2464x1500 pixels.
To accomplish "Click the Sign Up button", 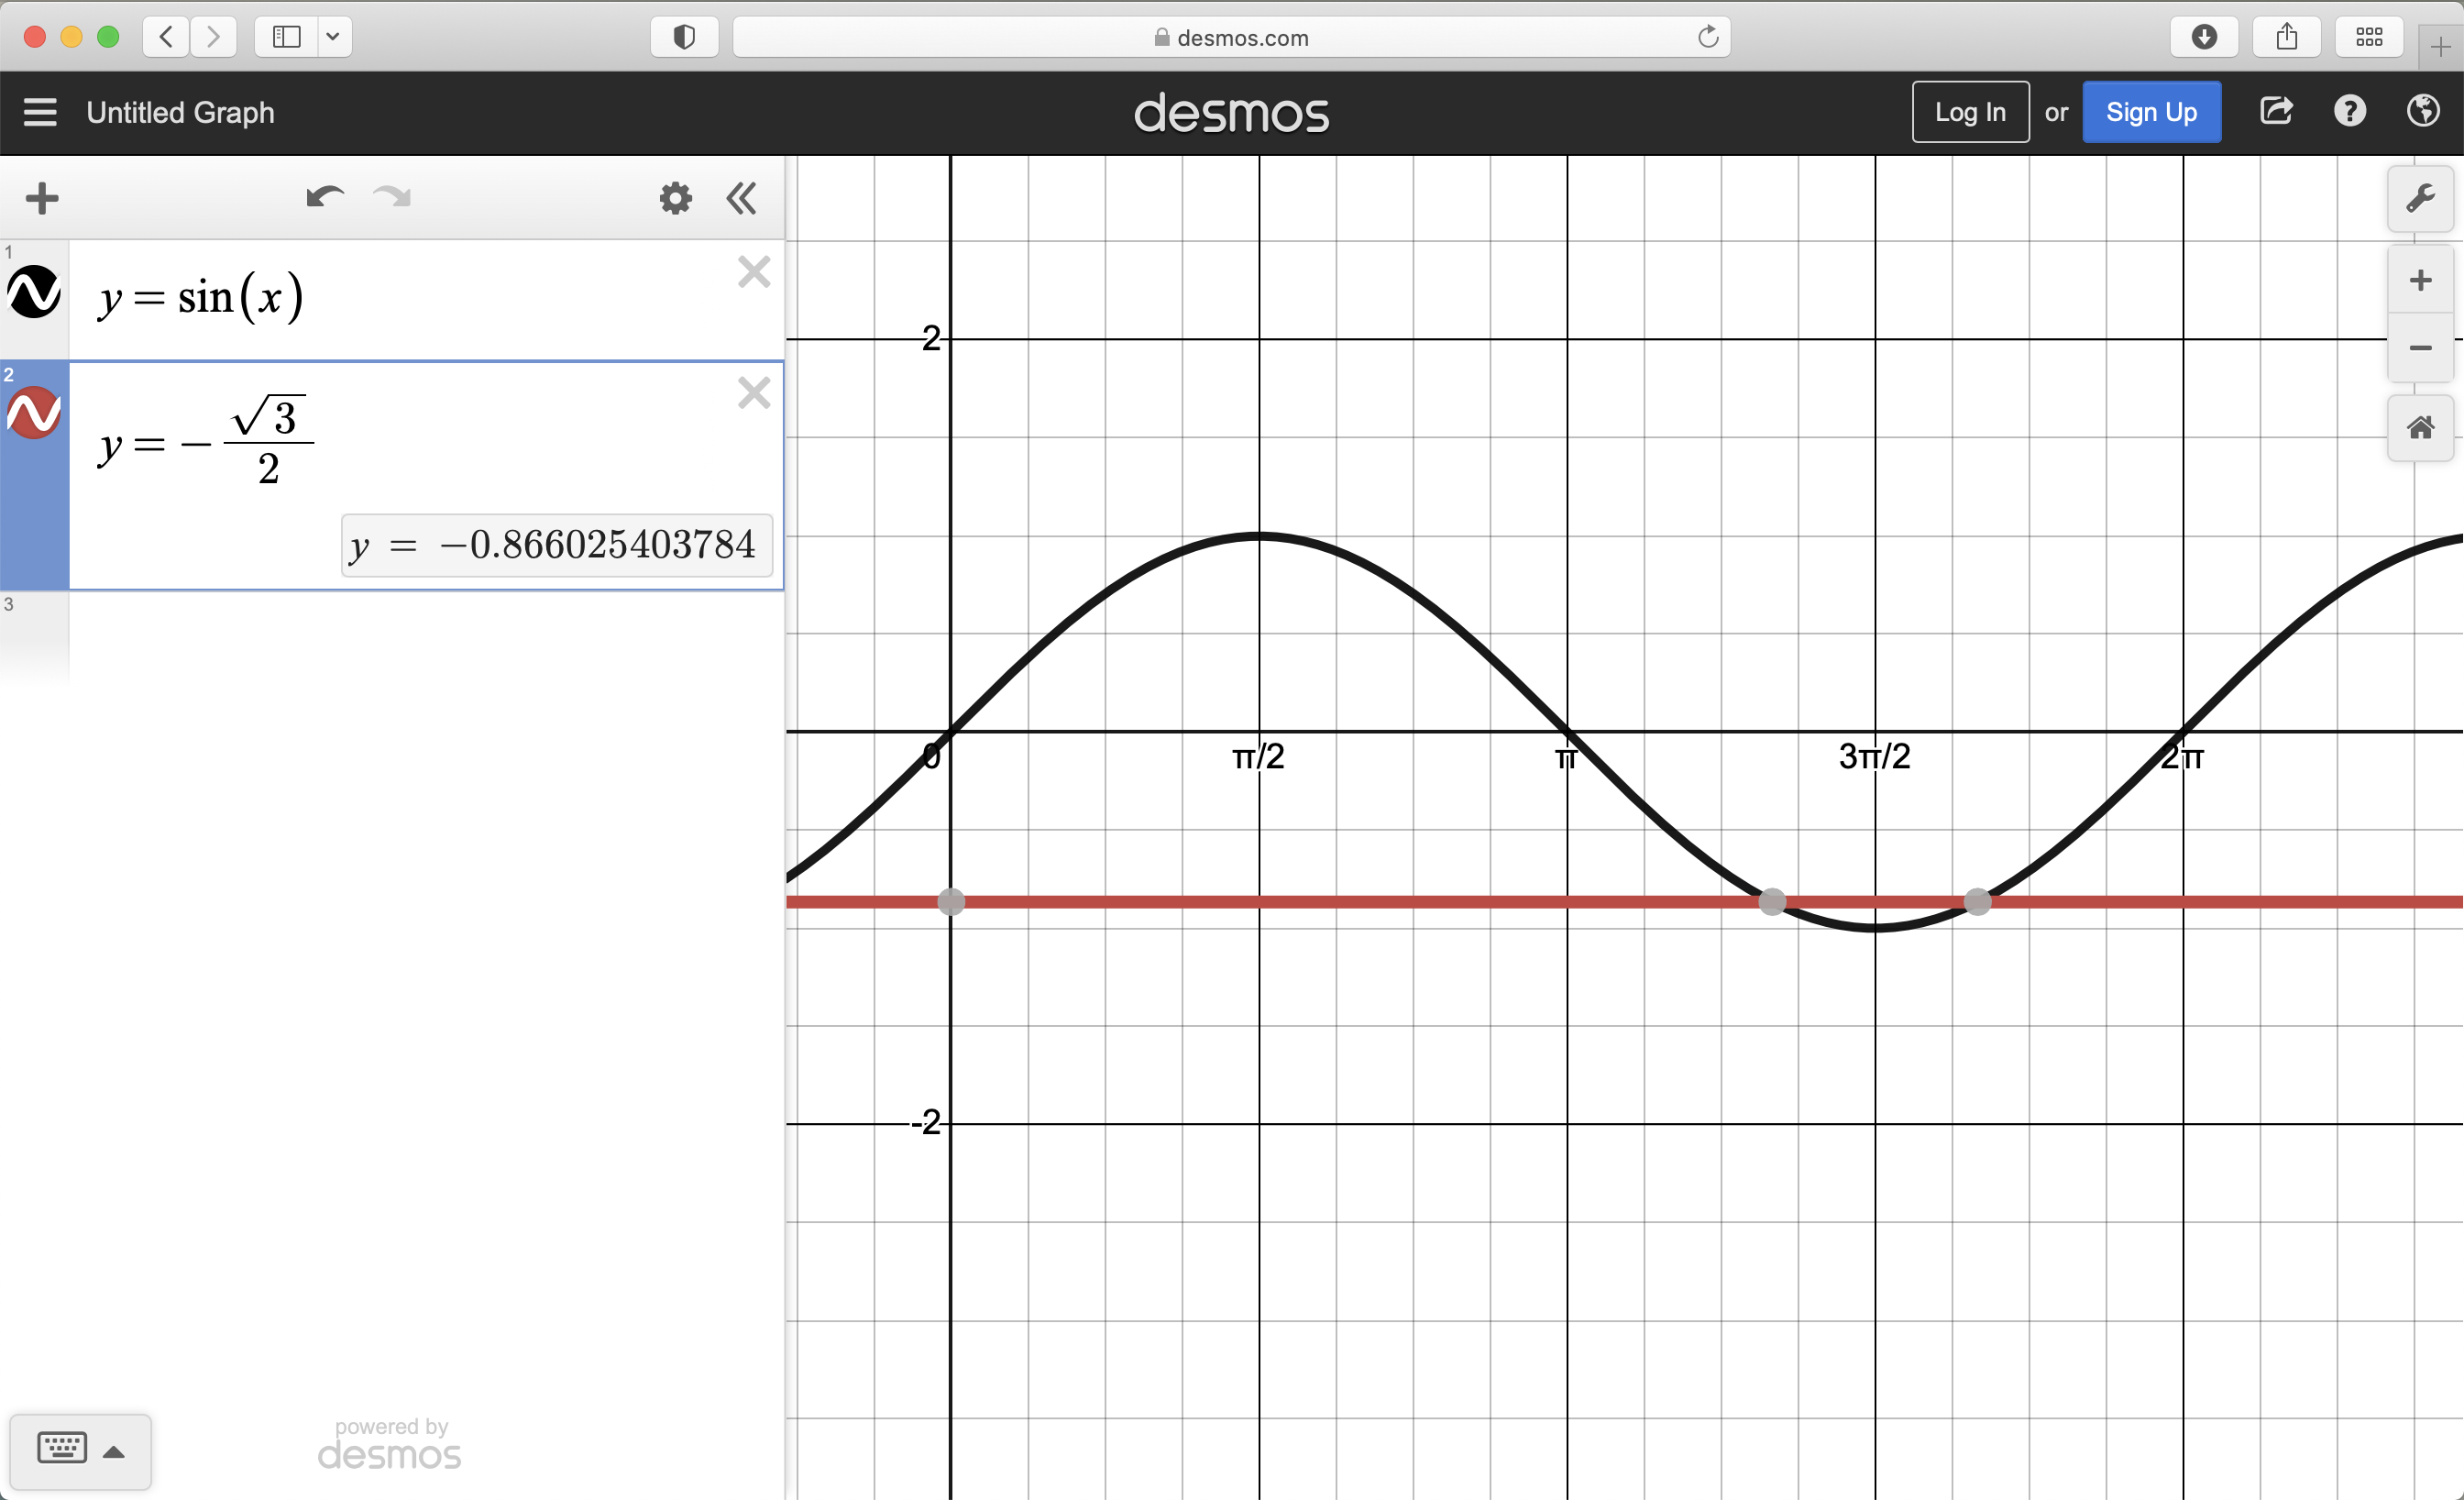I will coord(2151,111).
